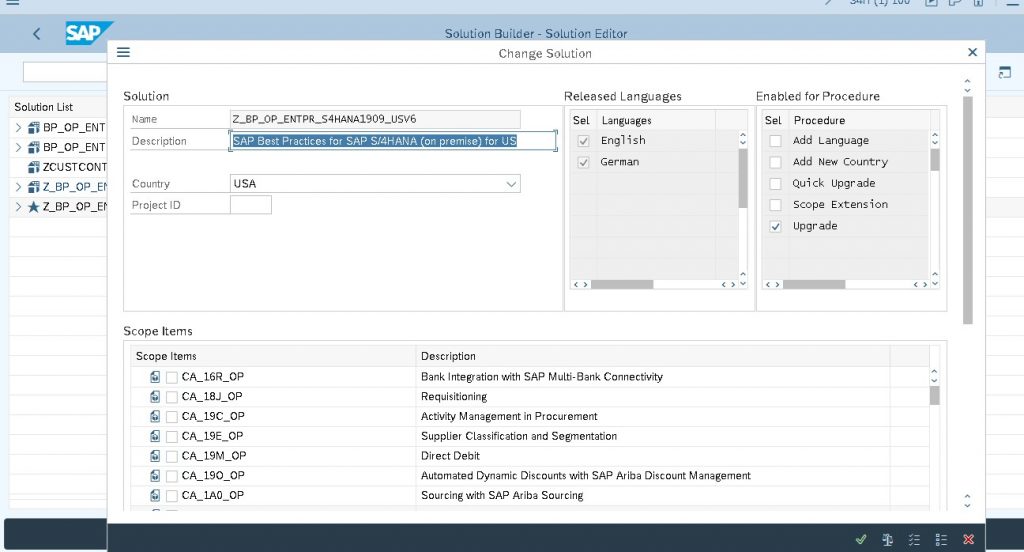This screenshot has height=552, width=1024.
Task: Click the document icon of CA_19O_OP
Action: (x=155, y=475)
